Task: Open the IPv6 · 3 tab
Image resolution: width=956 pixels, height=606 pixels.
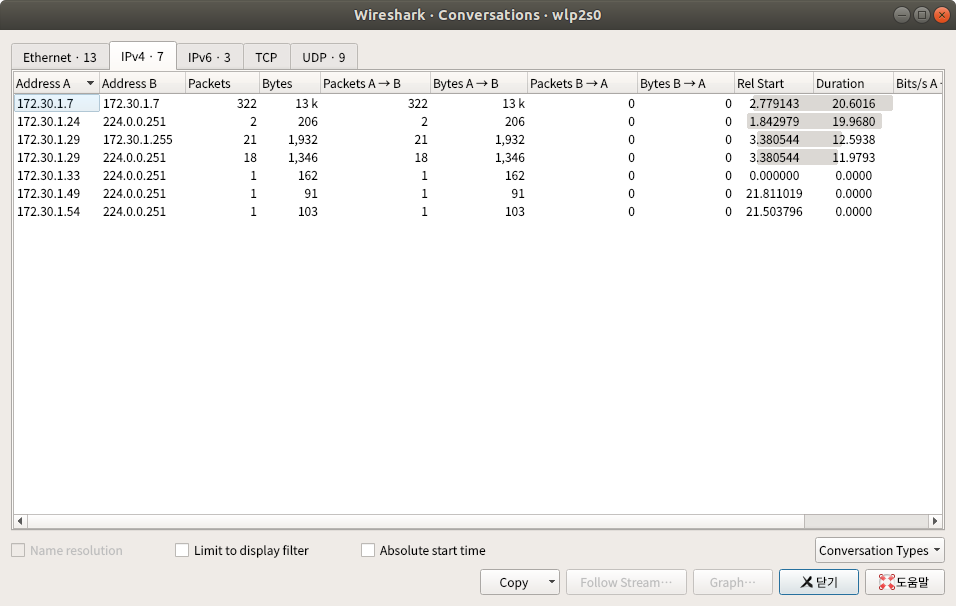Action: pyautogui.click(x=209, y=57)
